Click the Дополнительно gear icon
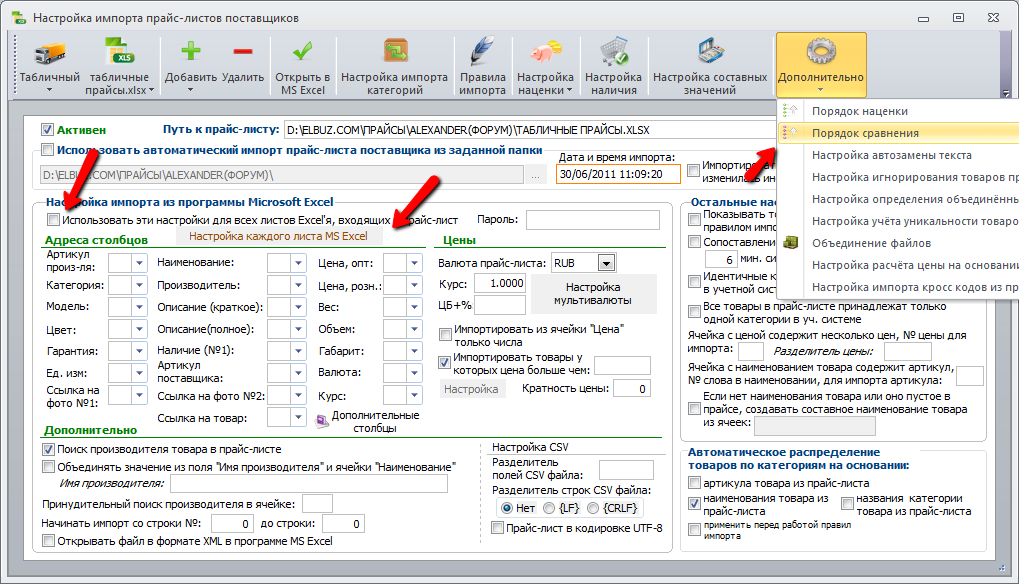The height and width of the screenshot is (584, 1019). point(821,51)
